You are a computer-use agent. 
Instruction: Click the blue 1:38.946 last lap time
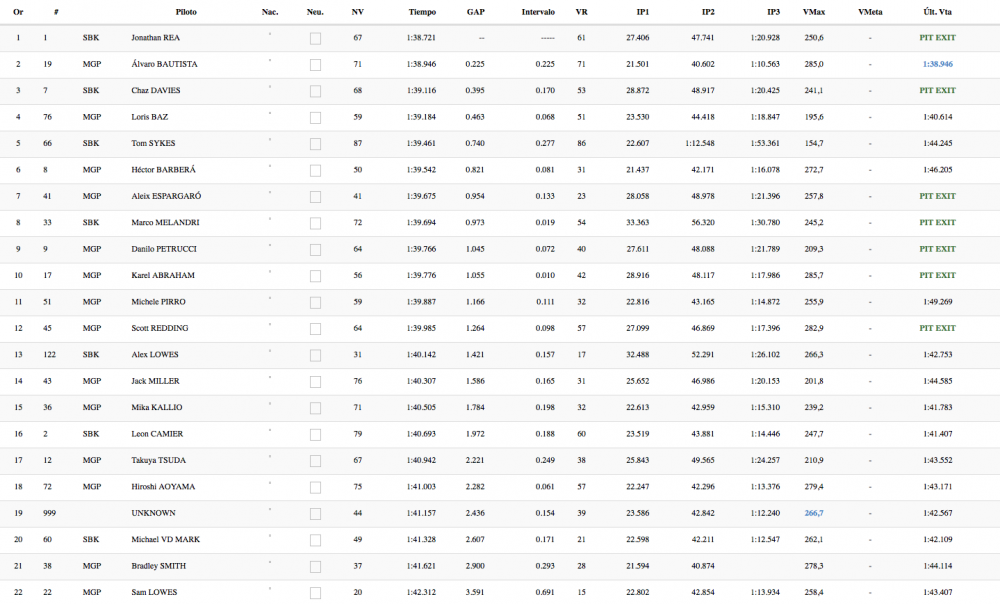pyautogui.click(x=937, y=64)
